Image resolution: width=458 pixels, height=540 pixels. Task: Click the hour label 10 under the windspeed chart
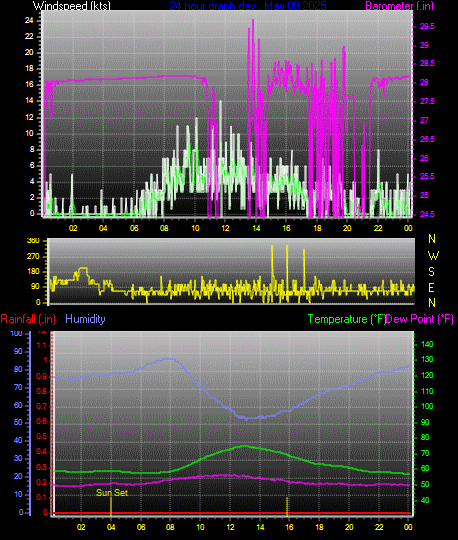tap(195, 228)
